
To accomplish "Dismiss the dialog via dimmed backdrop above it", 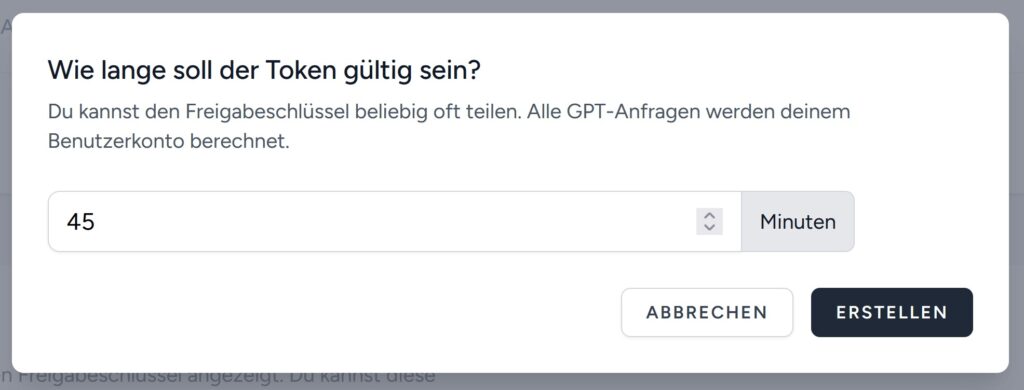I will click(512, 6).
